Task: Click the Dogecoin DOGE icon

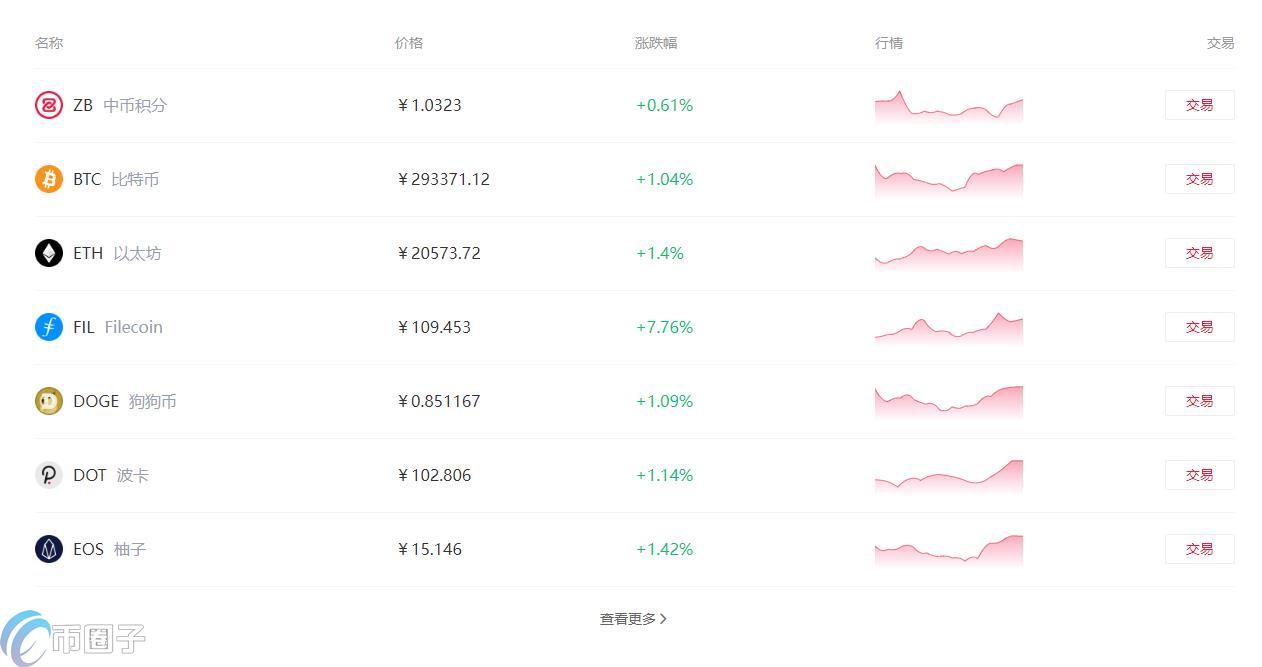Action: pyautogui.click(x=49, y=401)
